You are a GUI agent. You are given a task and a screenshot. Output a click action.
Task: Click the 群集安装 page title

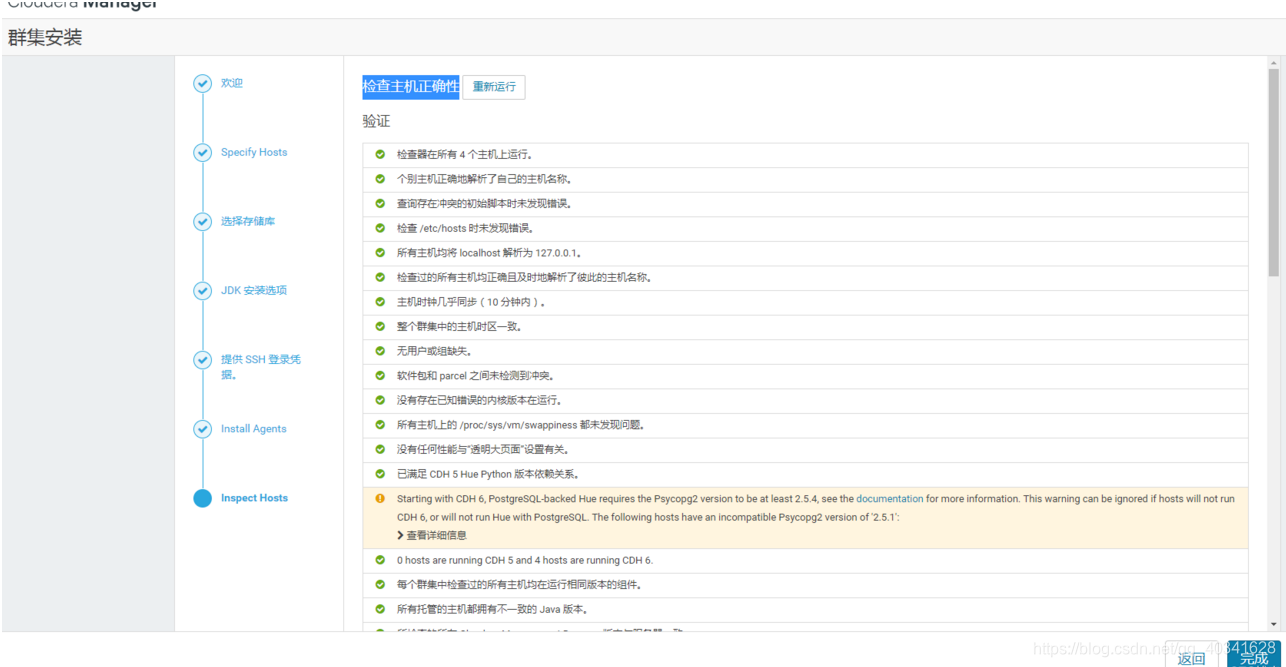[45, 38]
